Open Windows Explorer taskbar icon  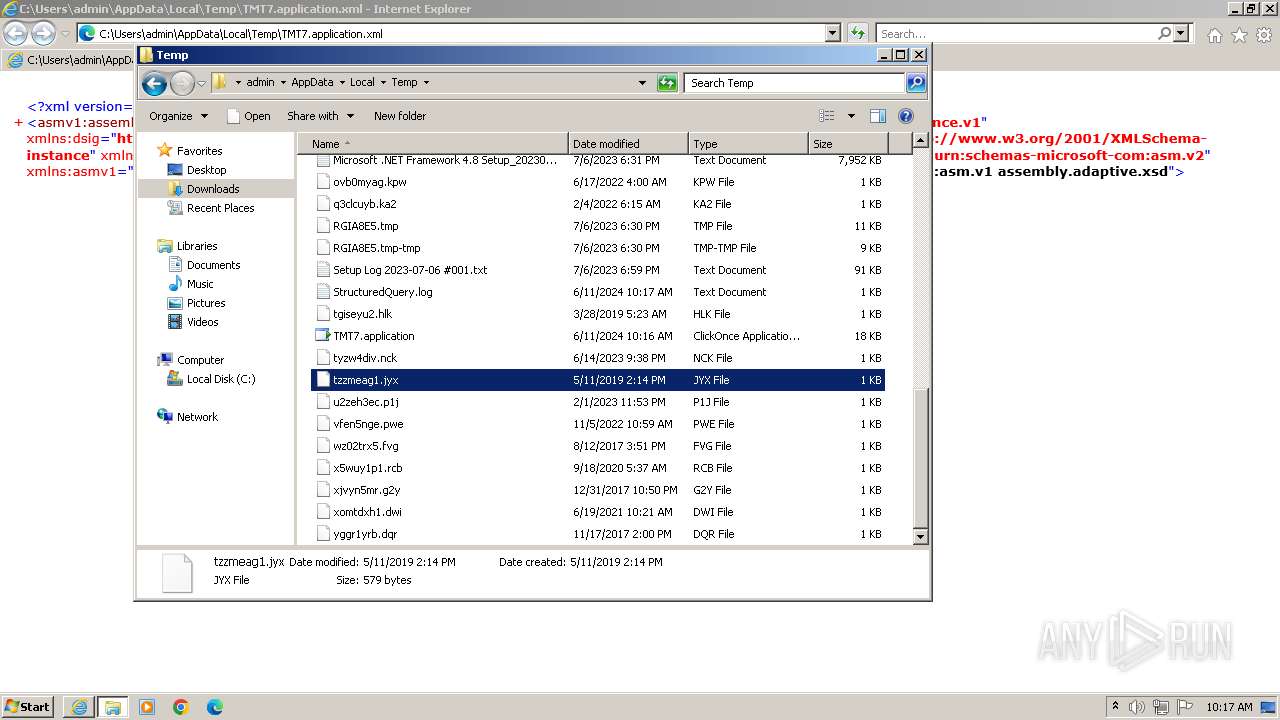(x=113, y=707)
